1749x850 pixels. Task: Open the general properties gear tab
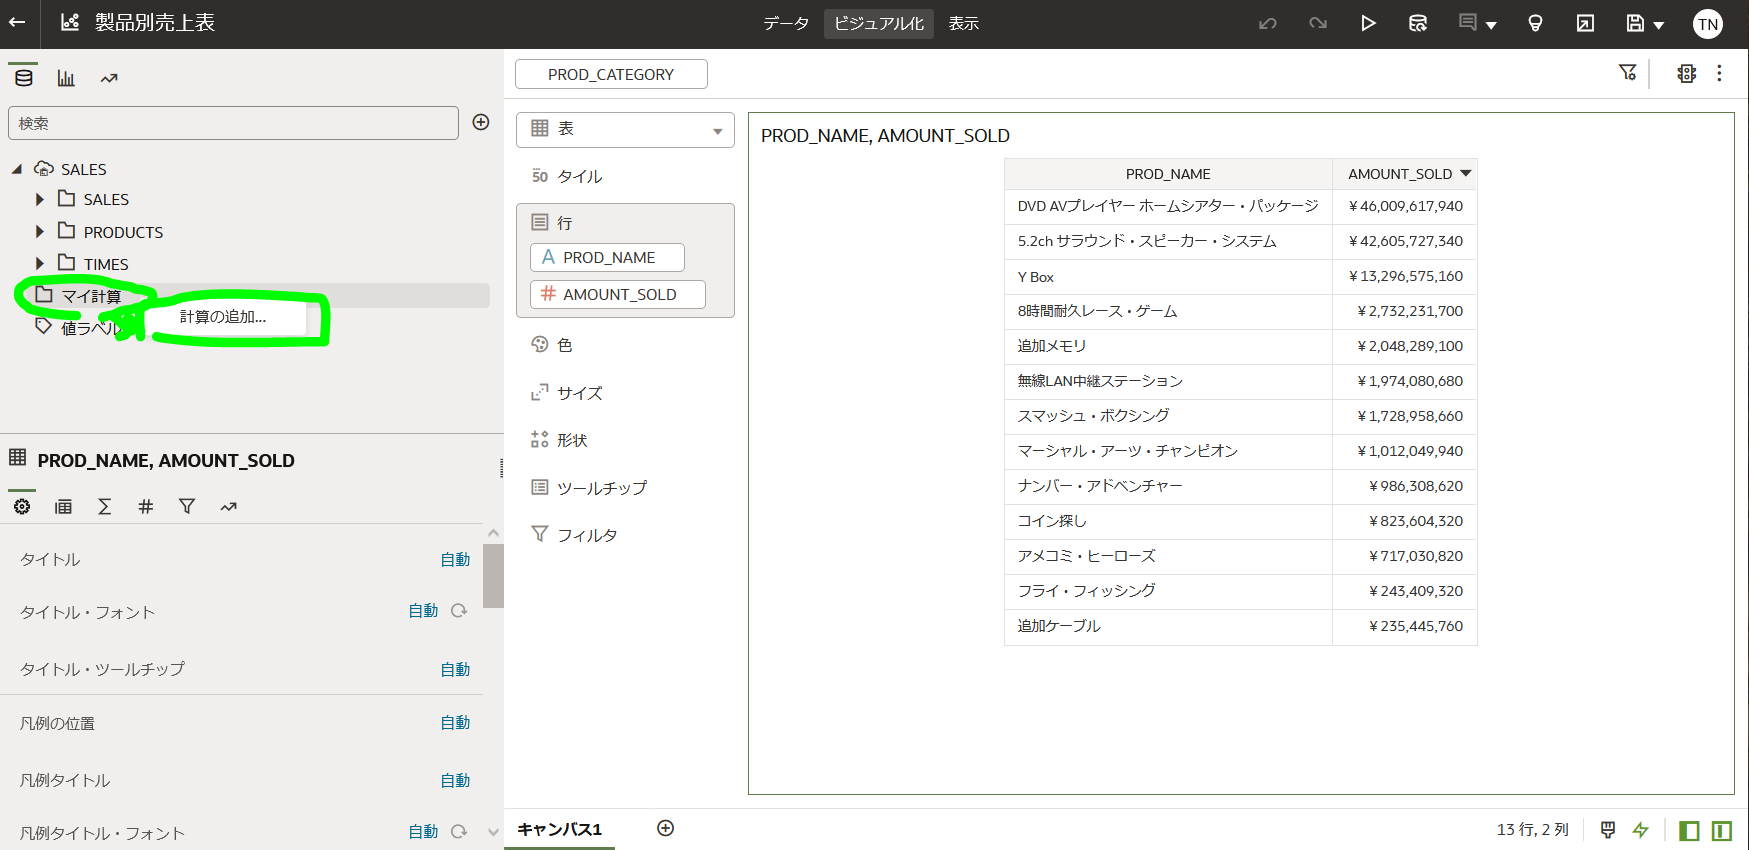[22, 506]
